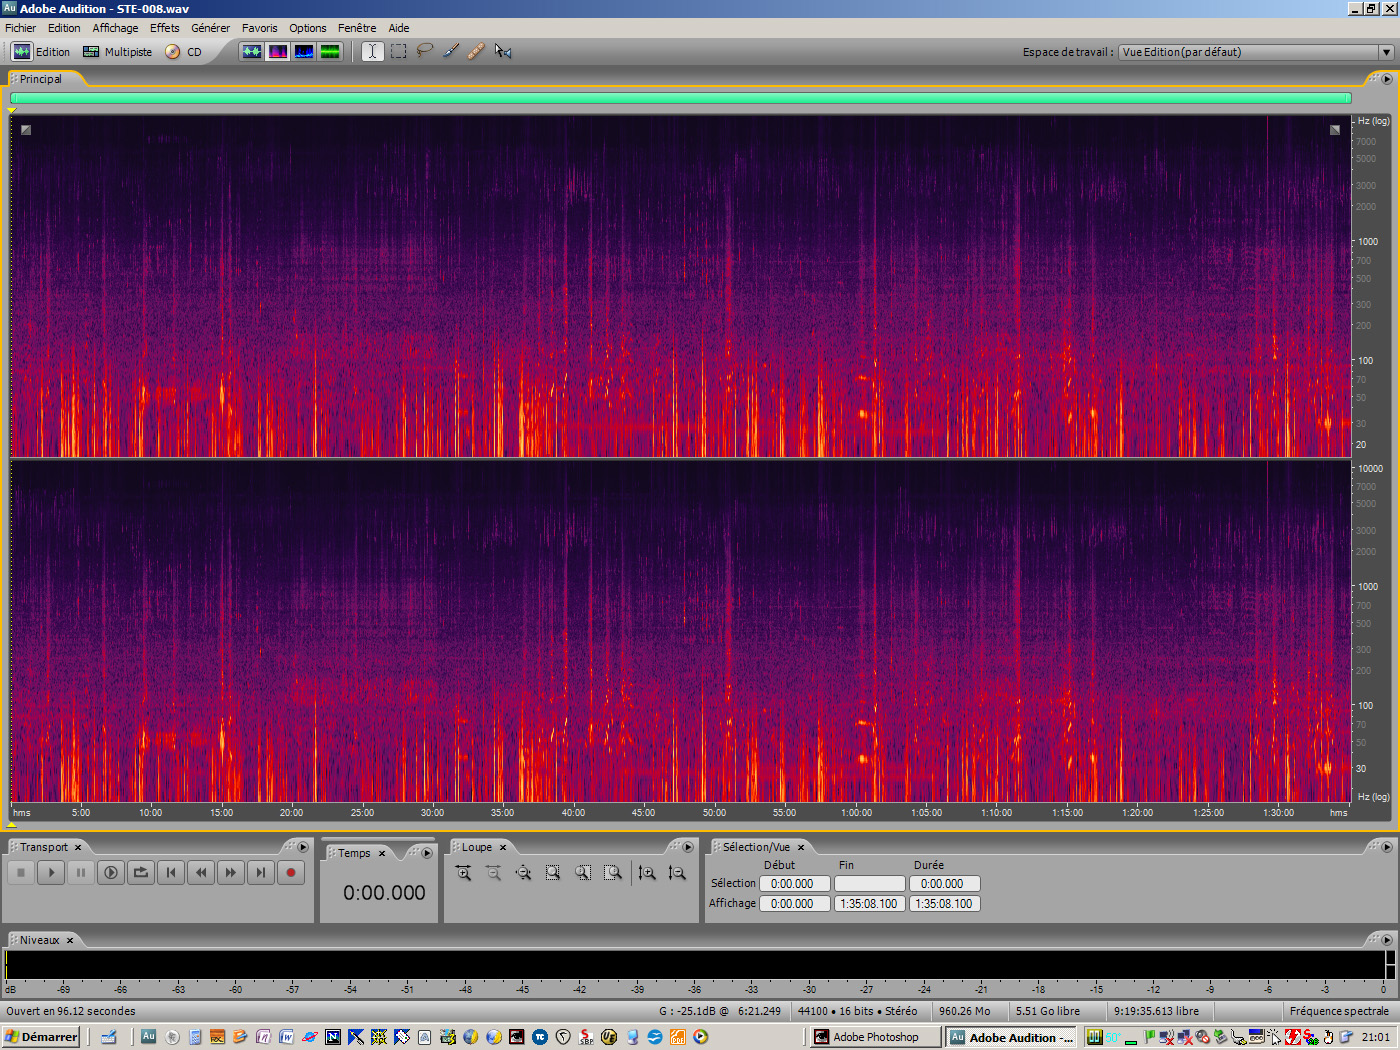Toggle spectral frequency display view
This screenshot has height=1050, width=1400.
[x=277, y=51]
